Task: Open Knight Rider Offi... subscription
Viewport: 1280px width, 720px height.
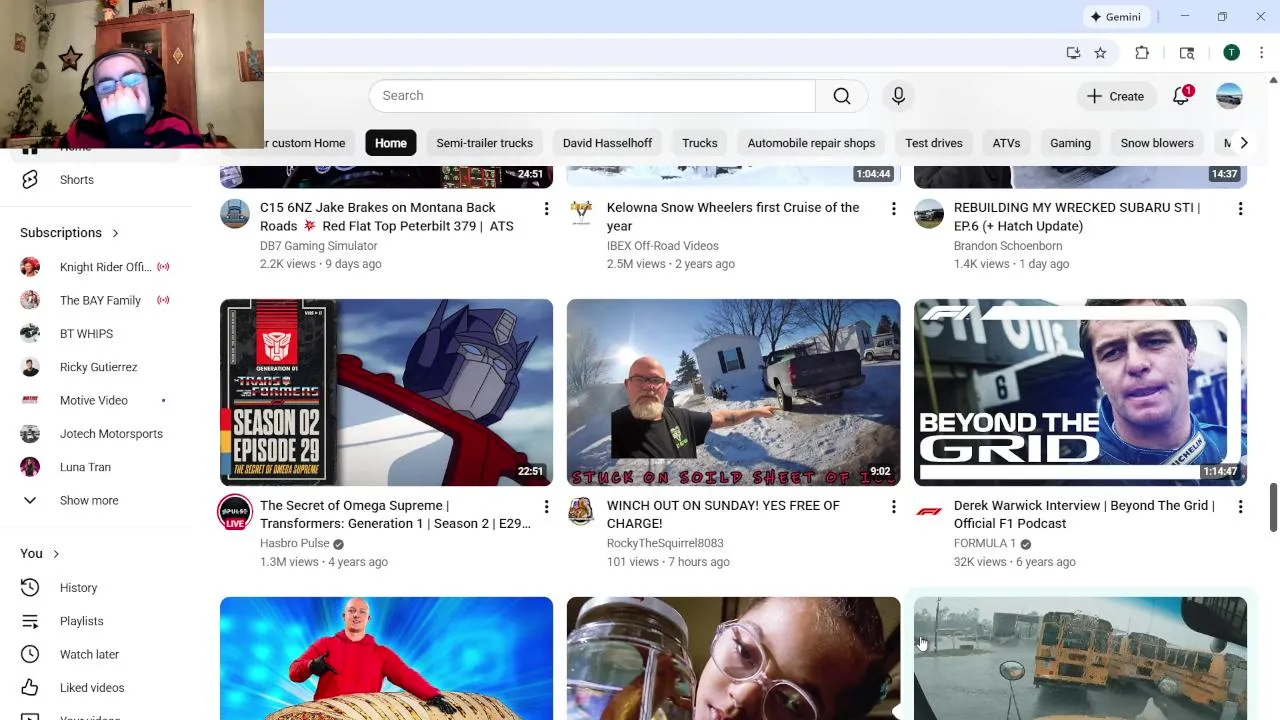Action: [x=95, y=267]
